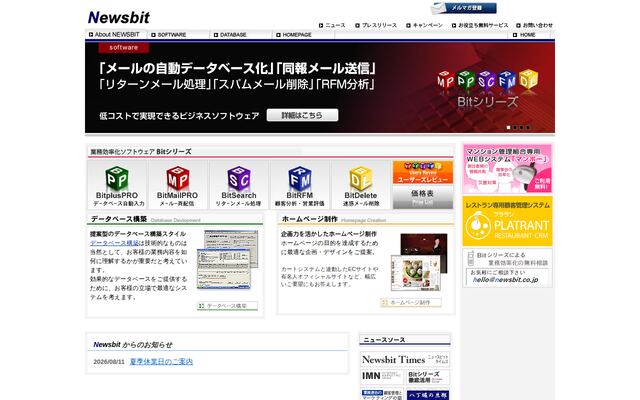Click the Newsbit logo
Screen dimensions: 640x400
click(x=119, y=18)
